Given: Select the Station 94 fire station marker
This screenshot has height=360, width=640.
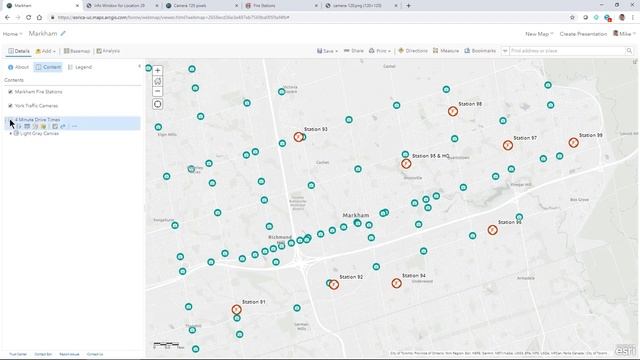Looking at the screenshot, I should tap(396, 283).
